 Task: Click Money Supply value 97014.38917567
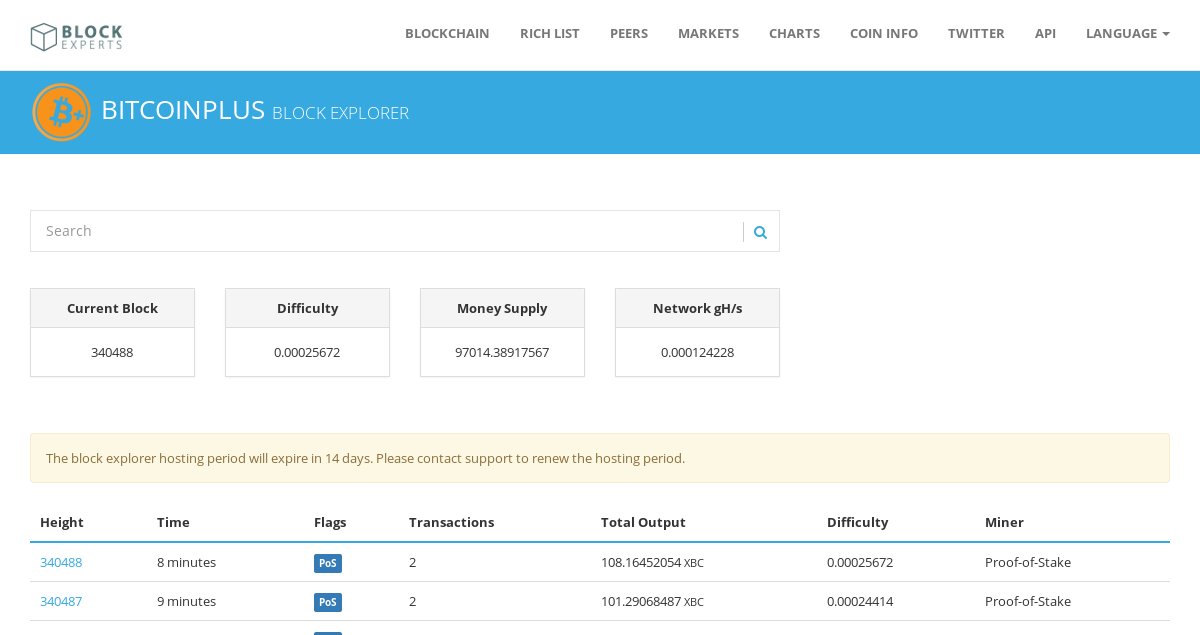click(502, 352)
